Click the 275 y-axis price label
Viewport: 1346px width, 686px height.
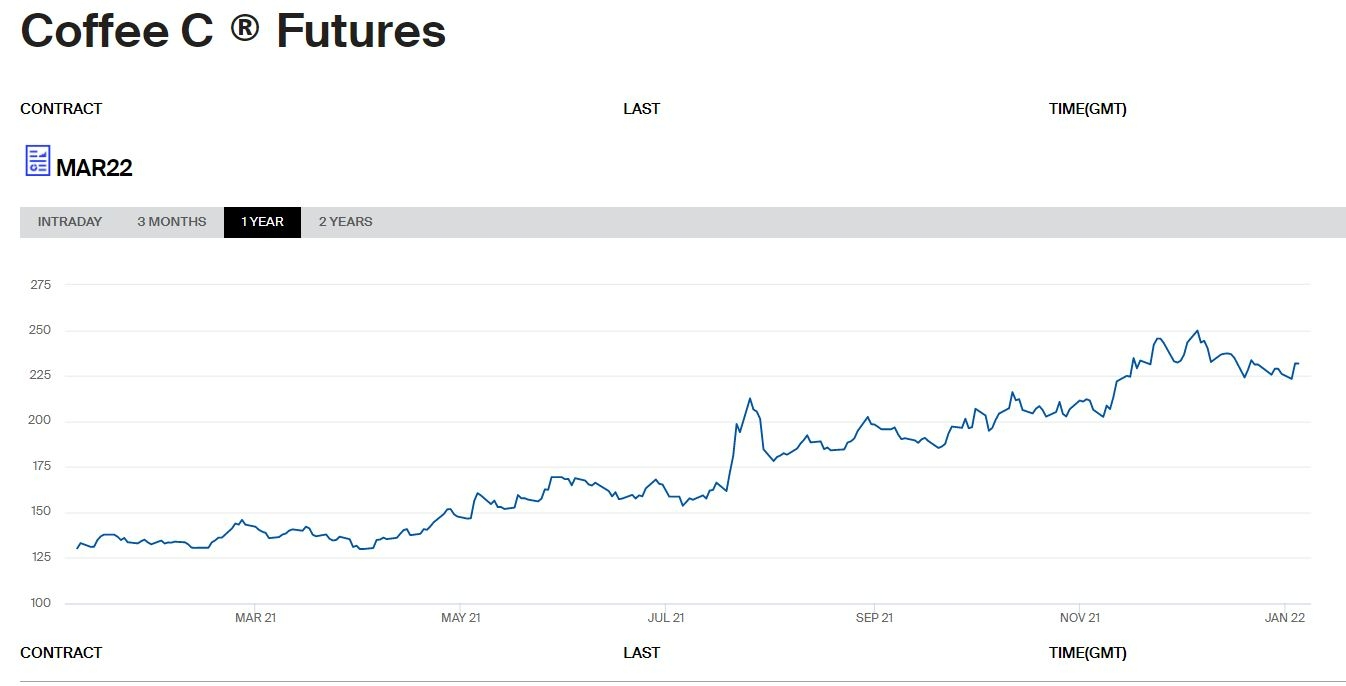(x=41, y=285)
